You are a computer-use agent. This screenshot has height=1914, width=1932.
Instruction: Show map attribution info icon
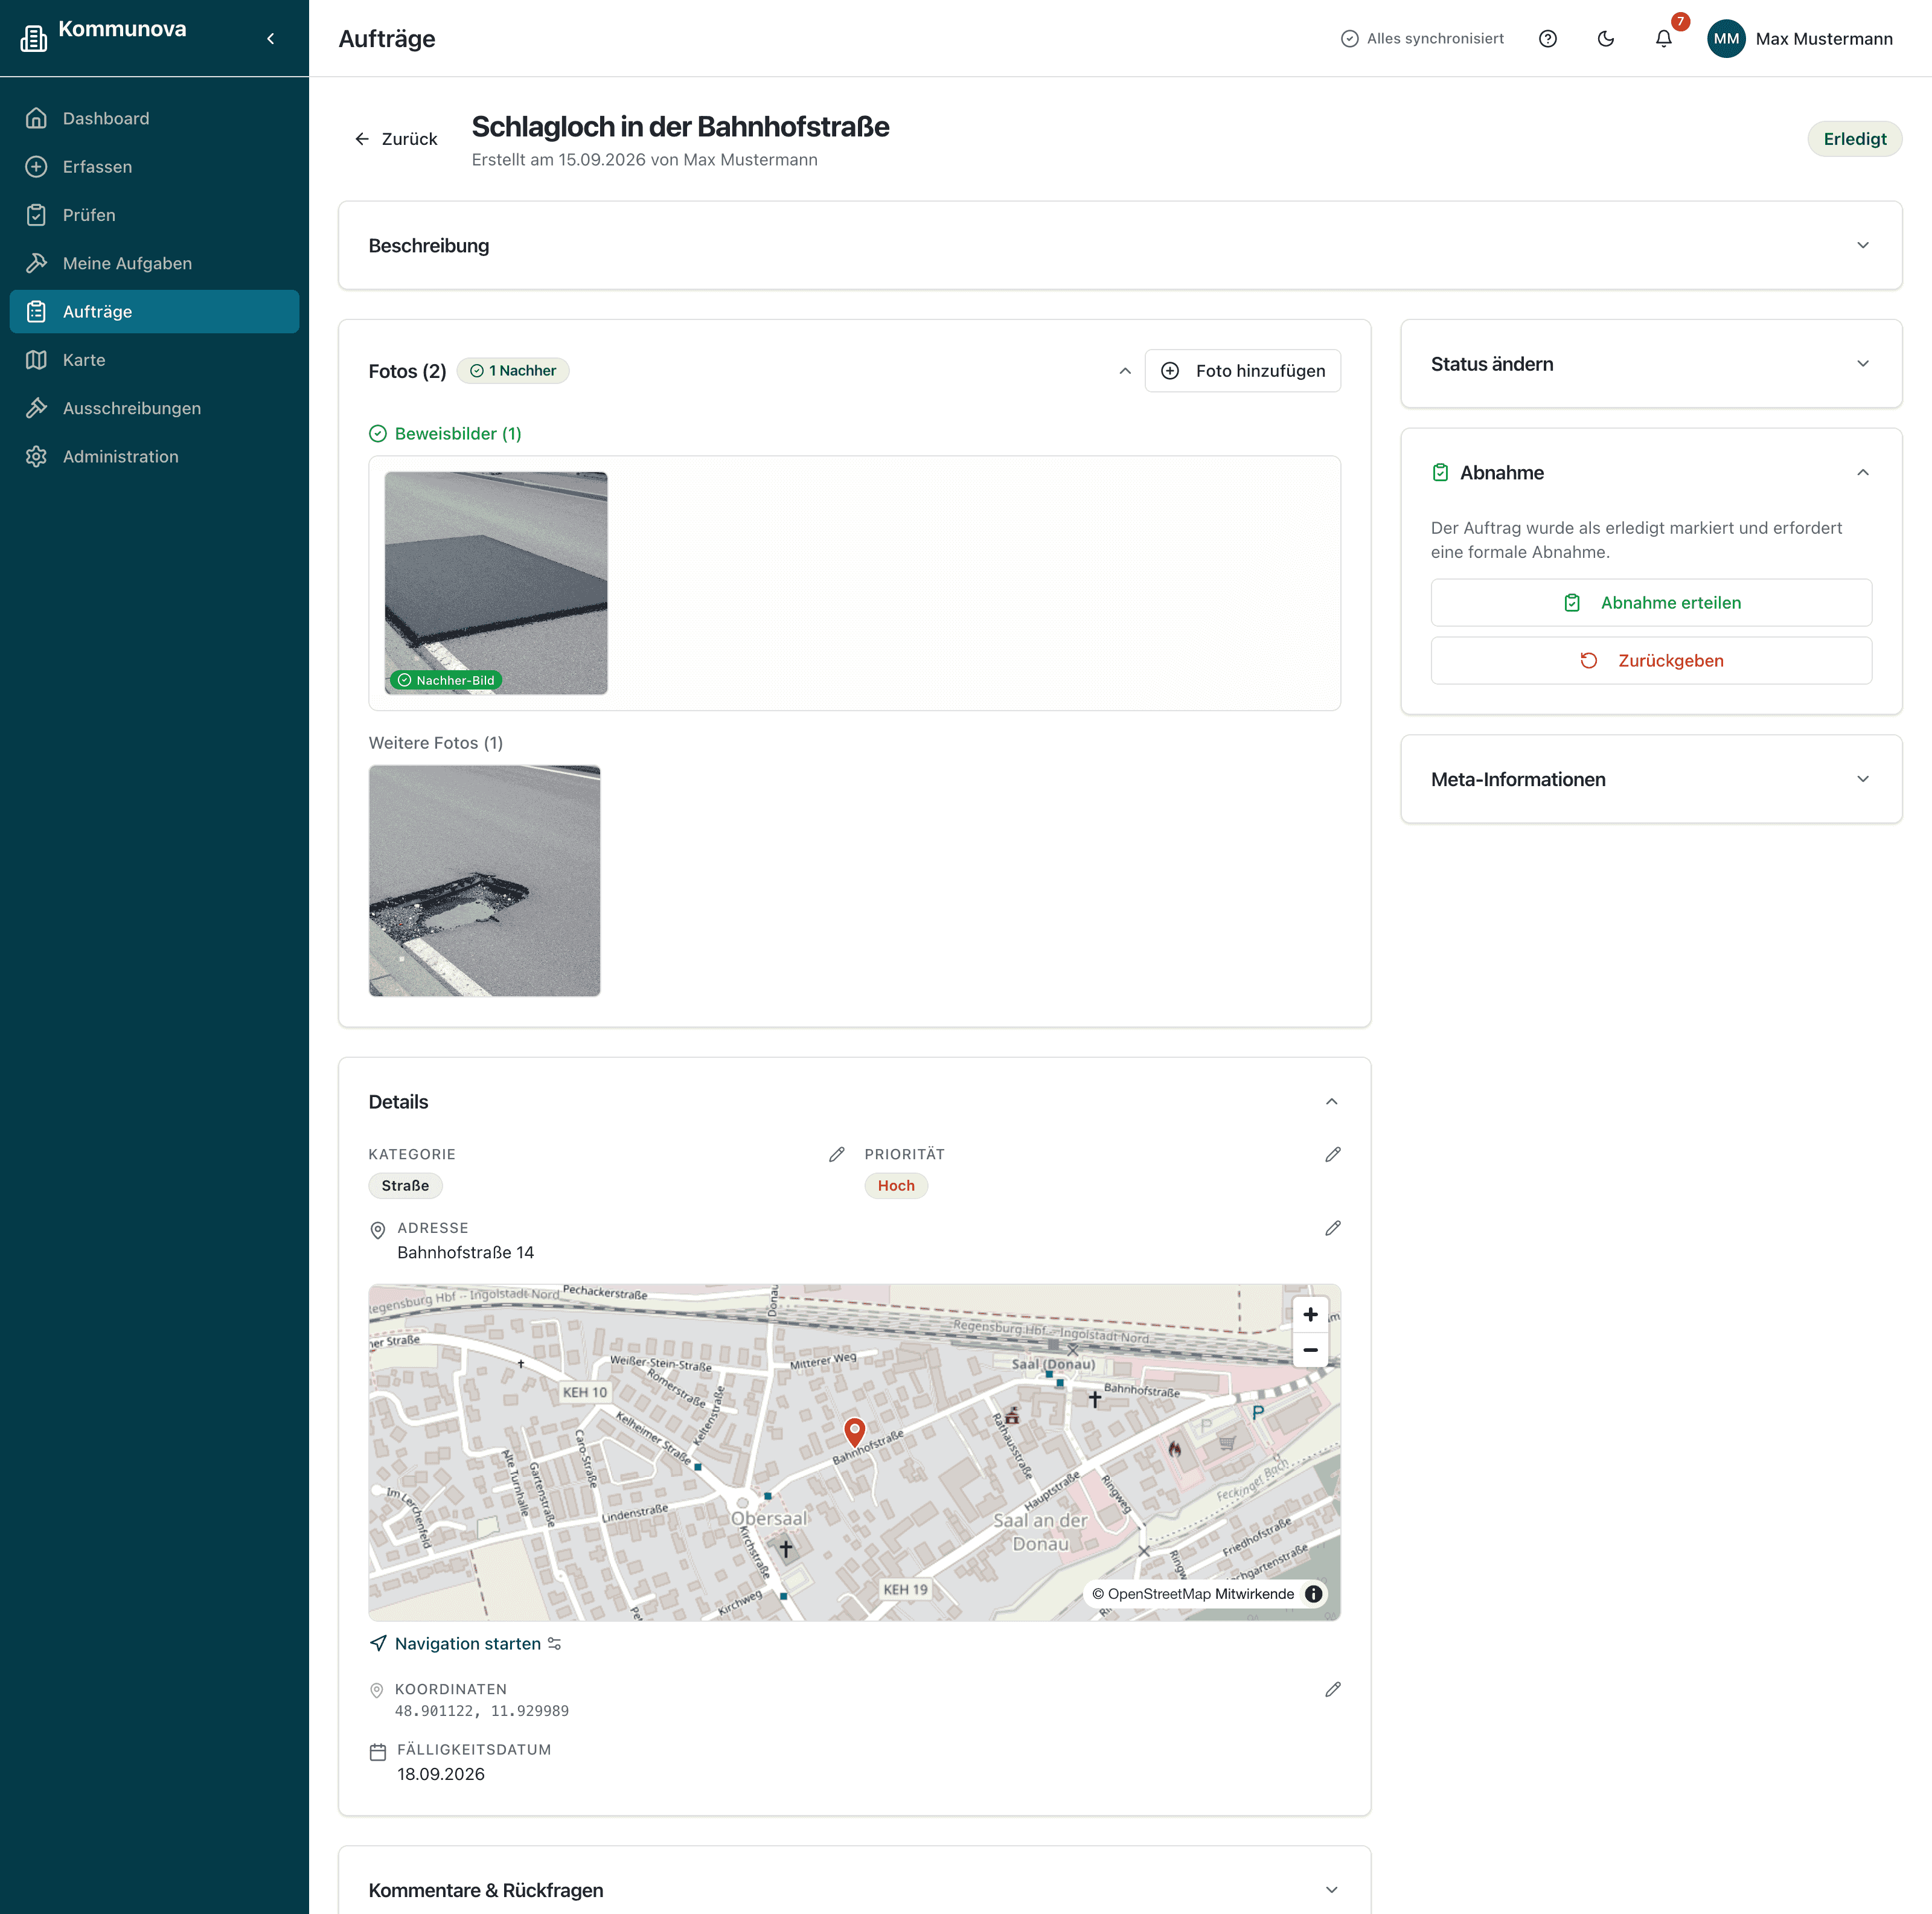[1313, 1594]
